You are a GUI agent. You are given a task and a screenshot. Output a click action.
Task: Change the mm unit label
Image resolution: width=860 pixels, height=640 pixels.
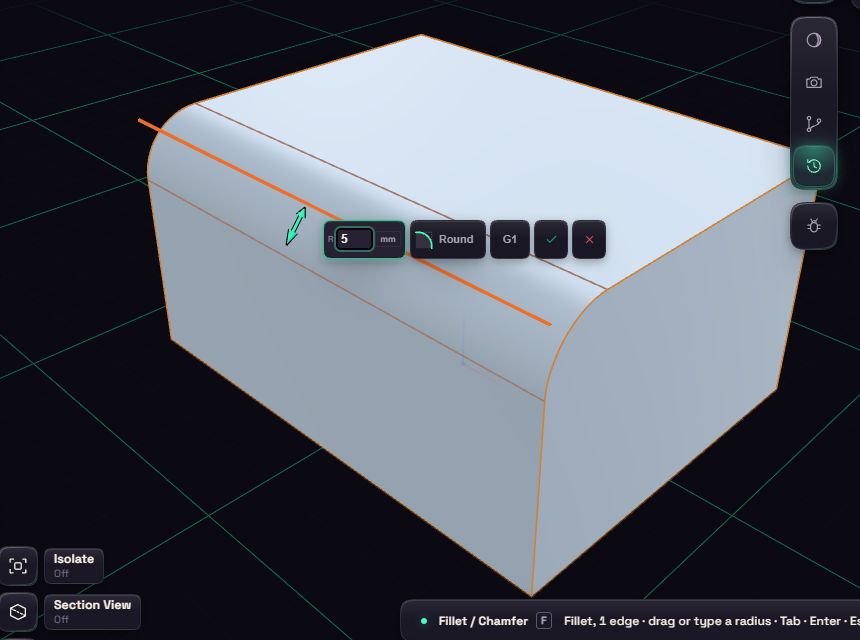click(388, 239)
